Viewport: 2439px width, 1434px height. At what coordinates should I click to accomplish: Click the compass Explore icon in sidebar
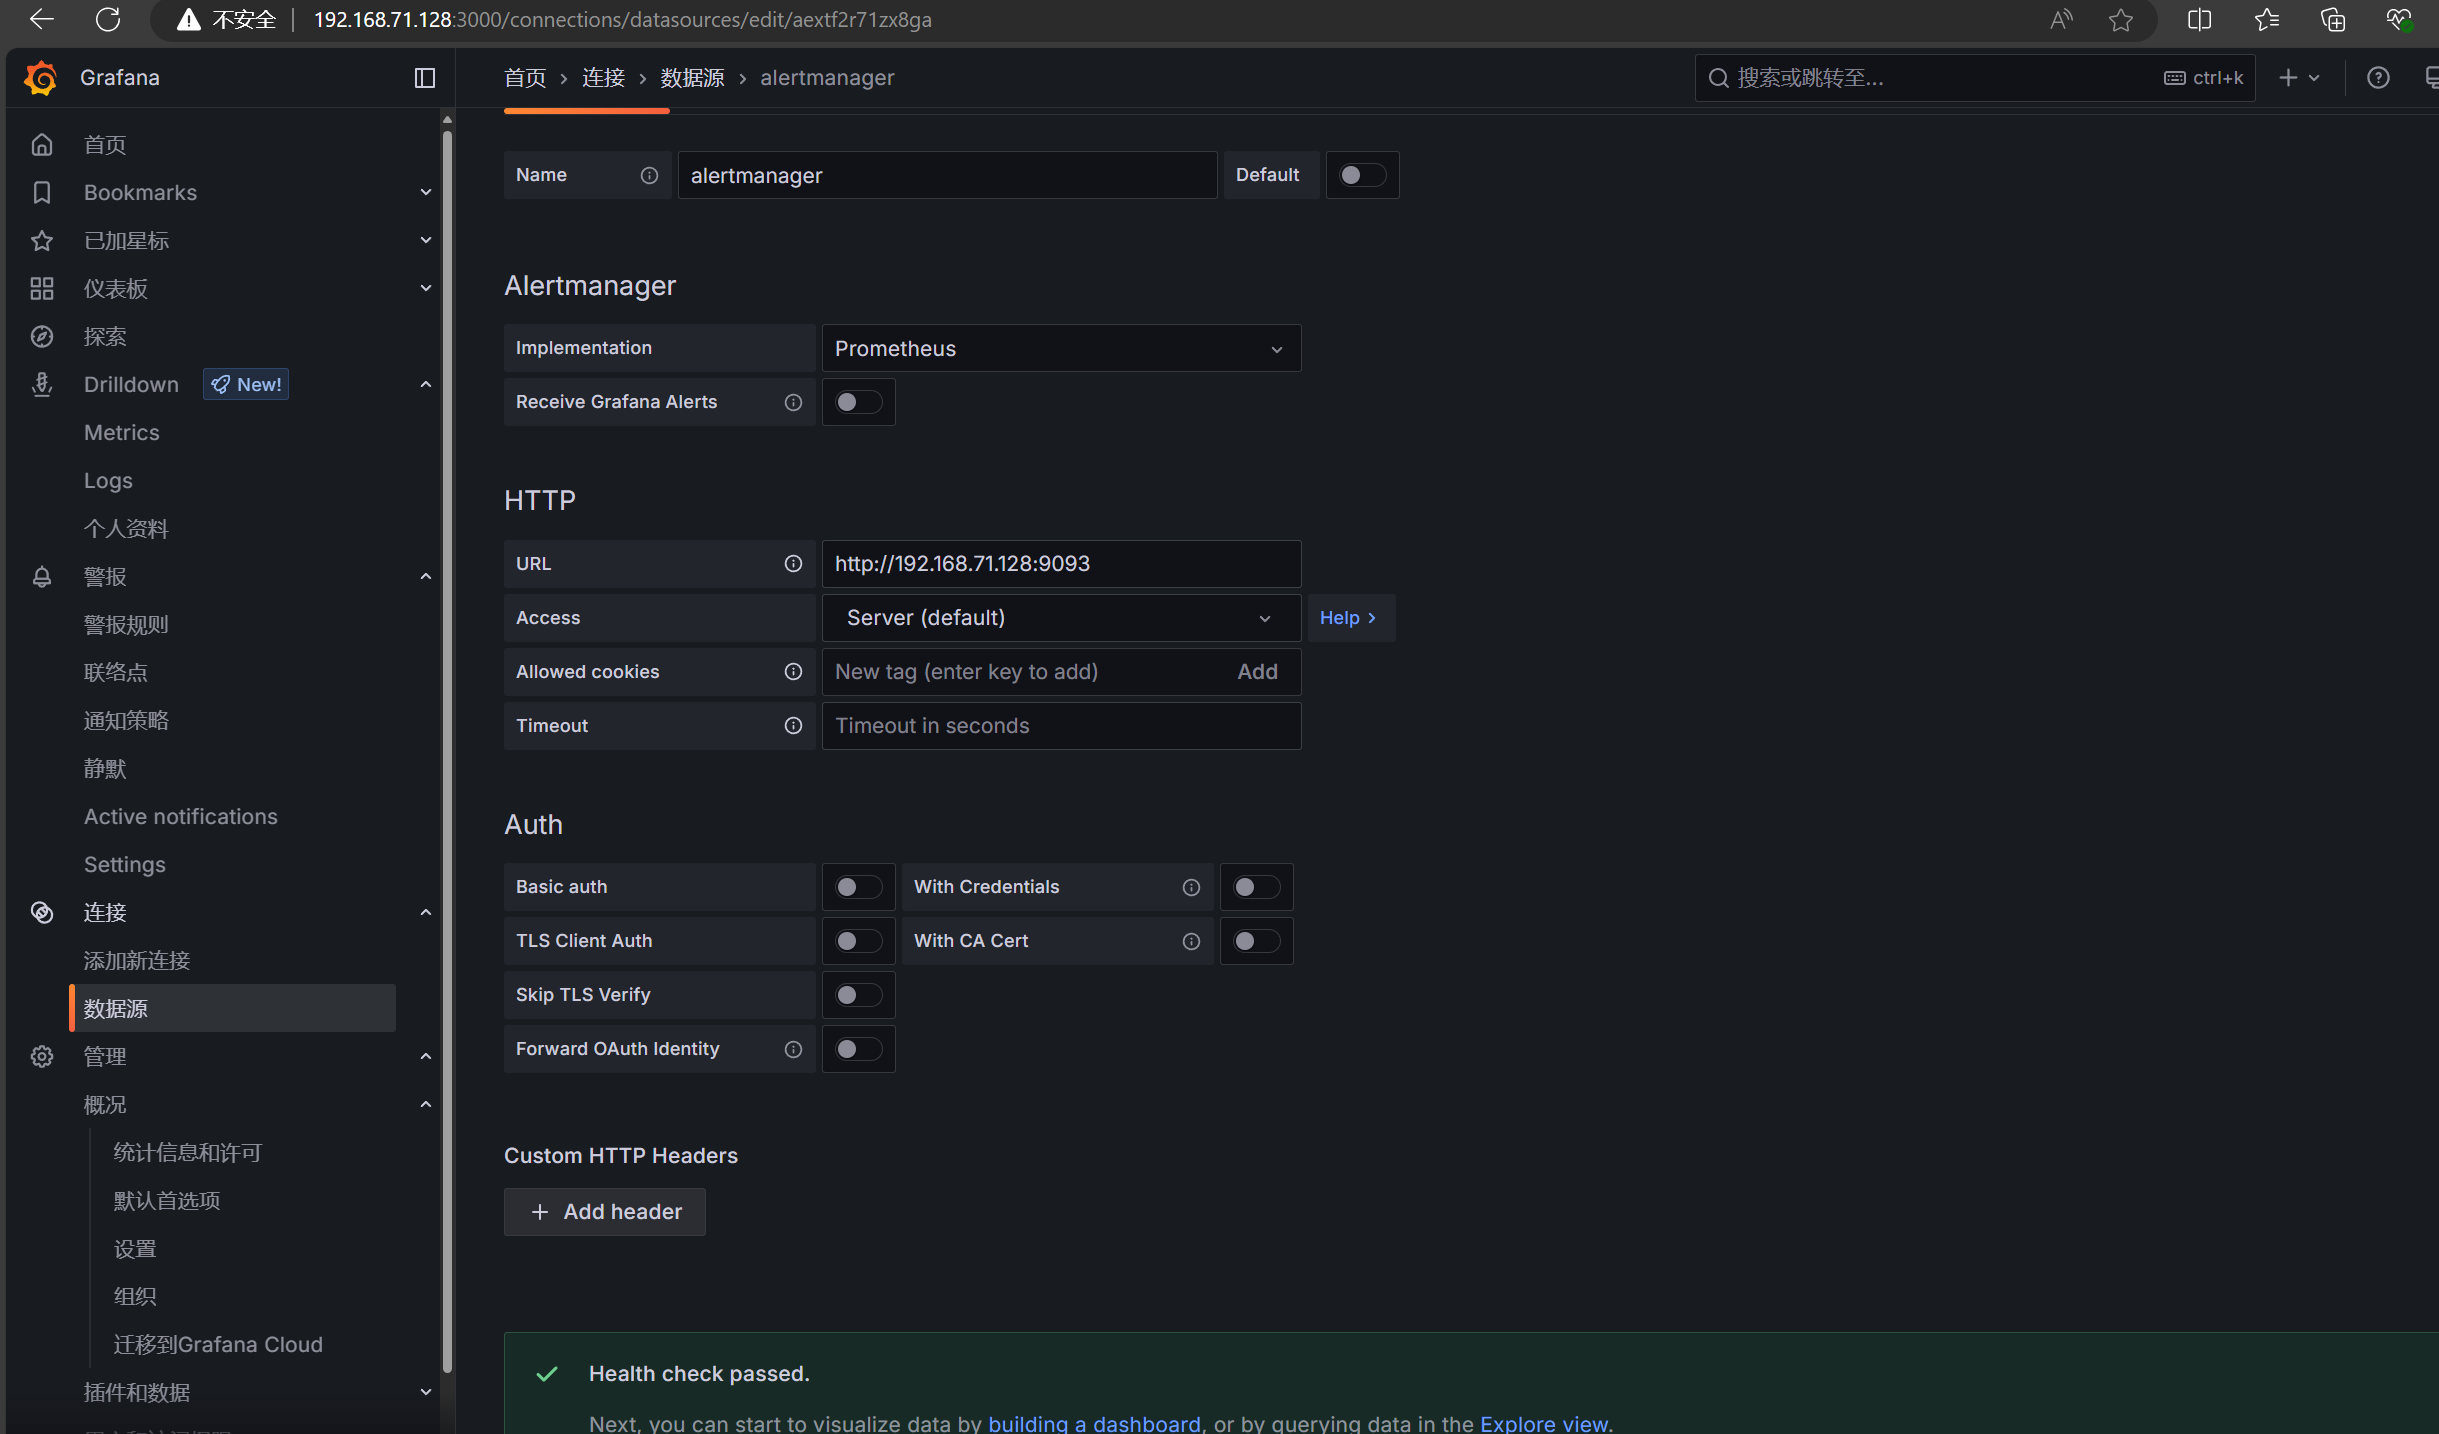tap(42, 337)
